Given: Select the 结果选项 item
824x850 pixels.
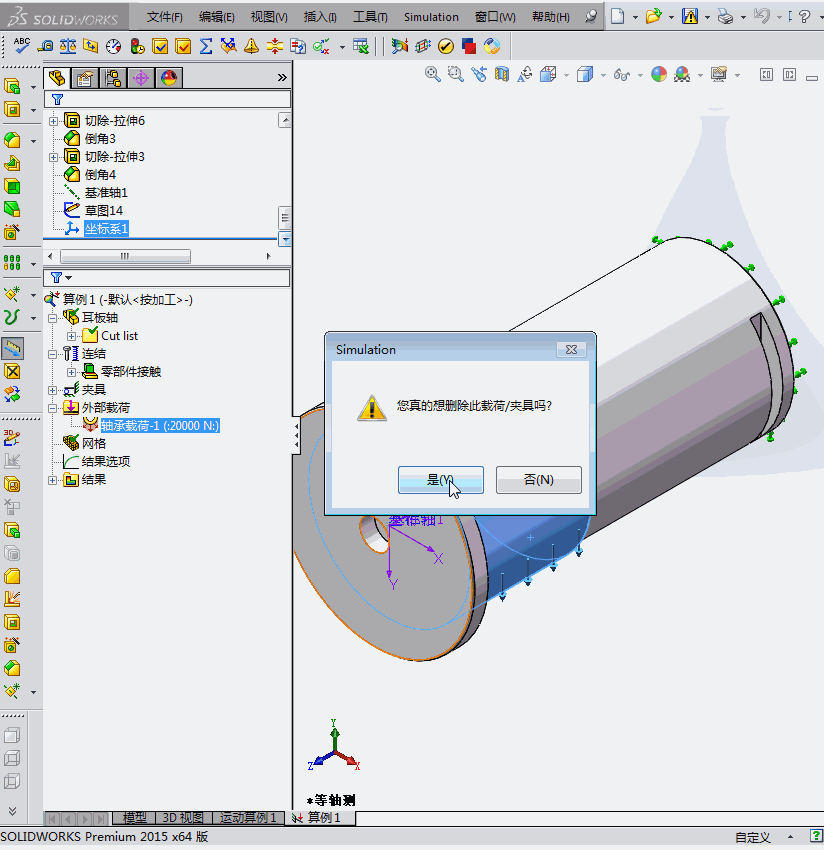Looking at the screenshot, I should (106, 462).
